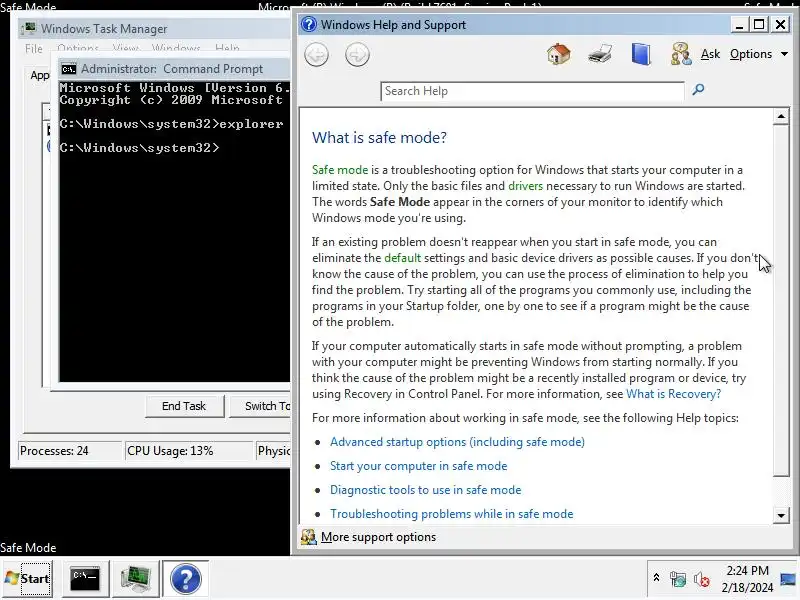
Task: Click the magnifier search button
Action: (x=698, y=90)
